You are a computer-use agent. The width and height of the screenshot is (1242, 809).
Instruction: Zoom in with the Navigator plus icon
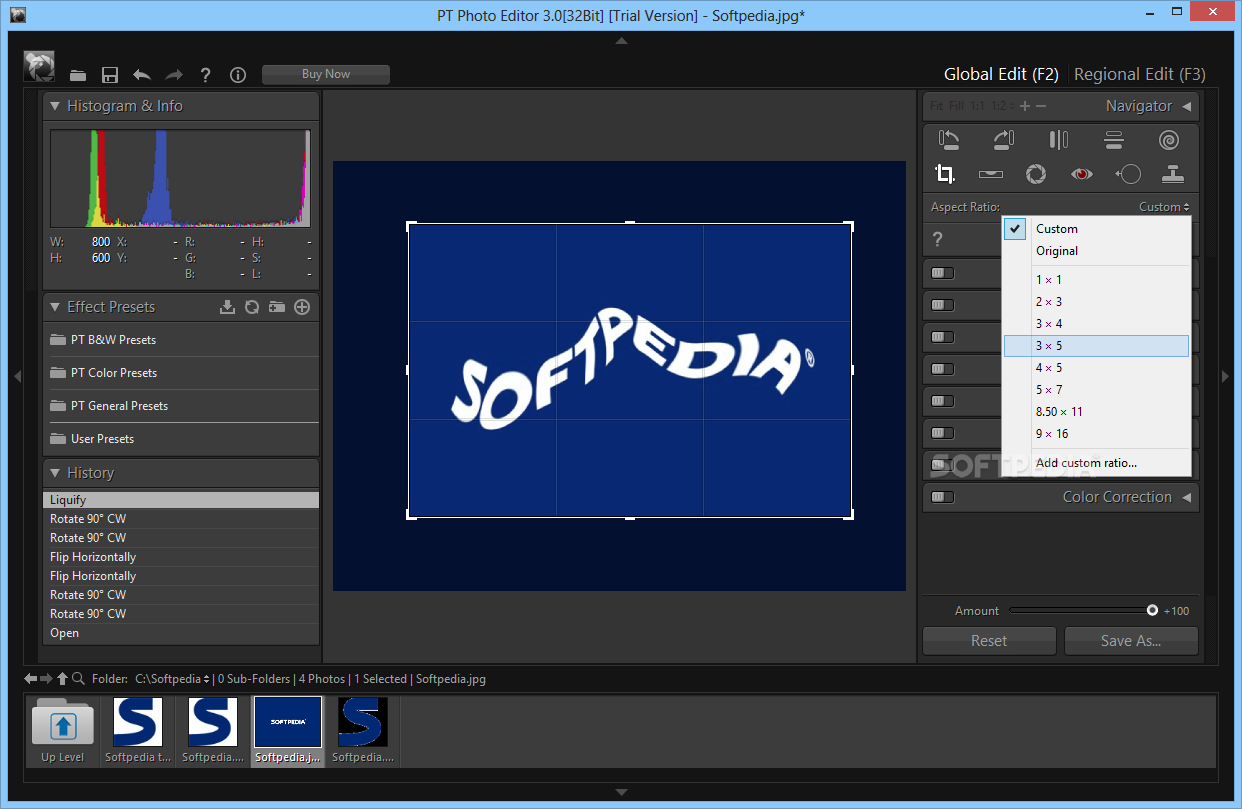1025,106
